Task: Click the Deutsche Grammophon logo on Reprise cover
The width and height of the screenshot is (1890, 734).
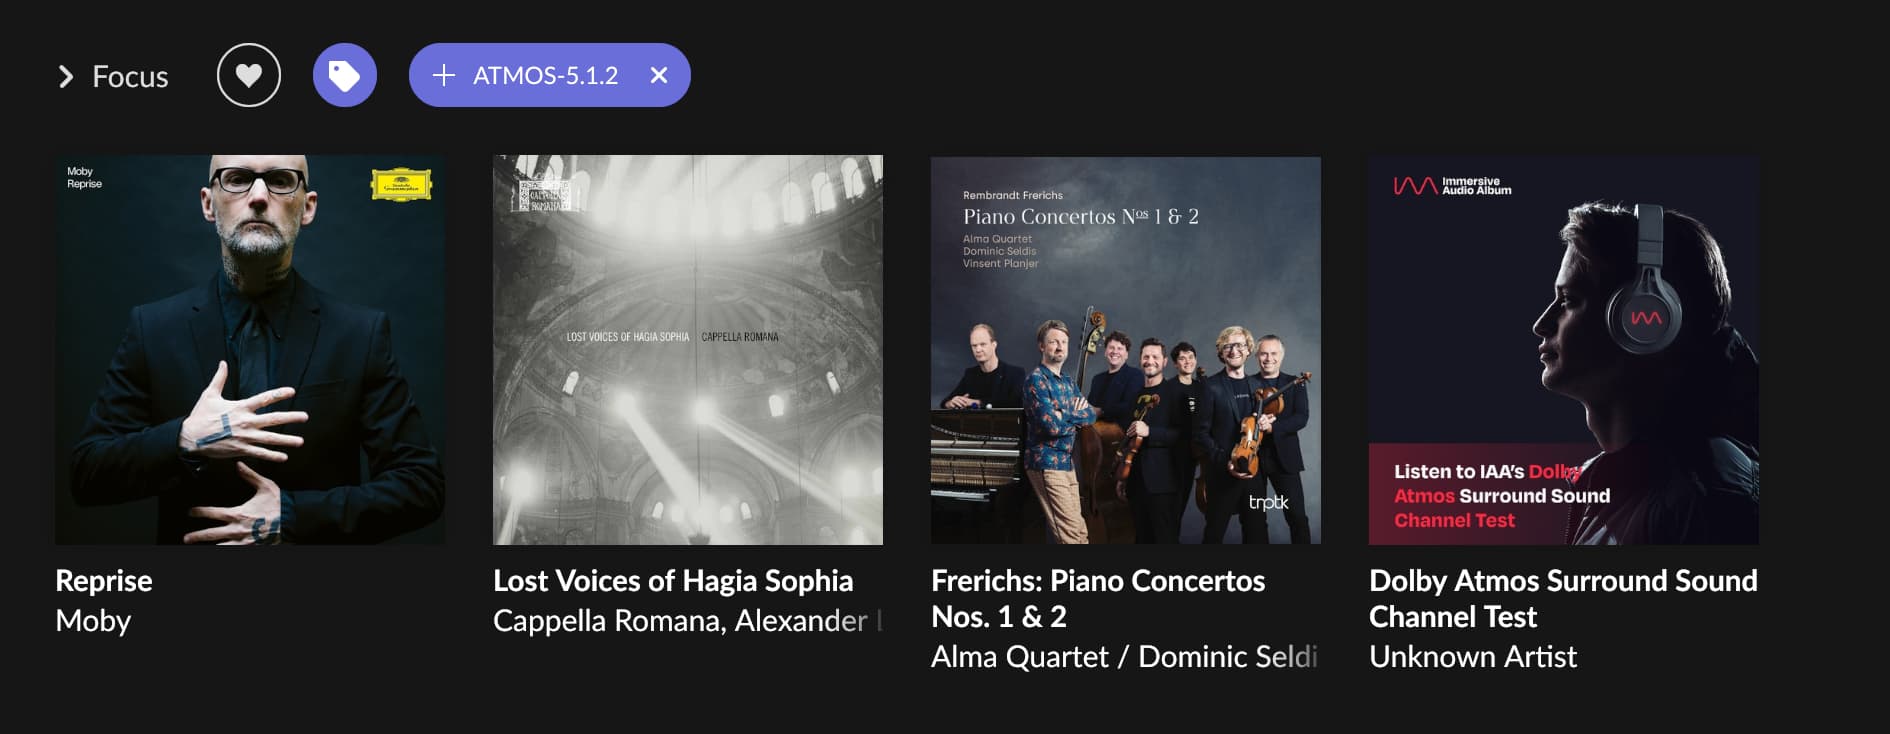Action: [x=401, y=184]
